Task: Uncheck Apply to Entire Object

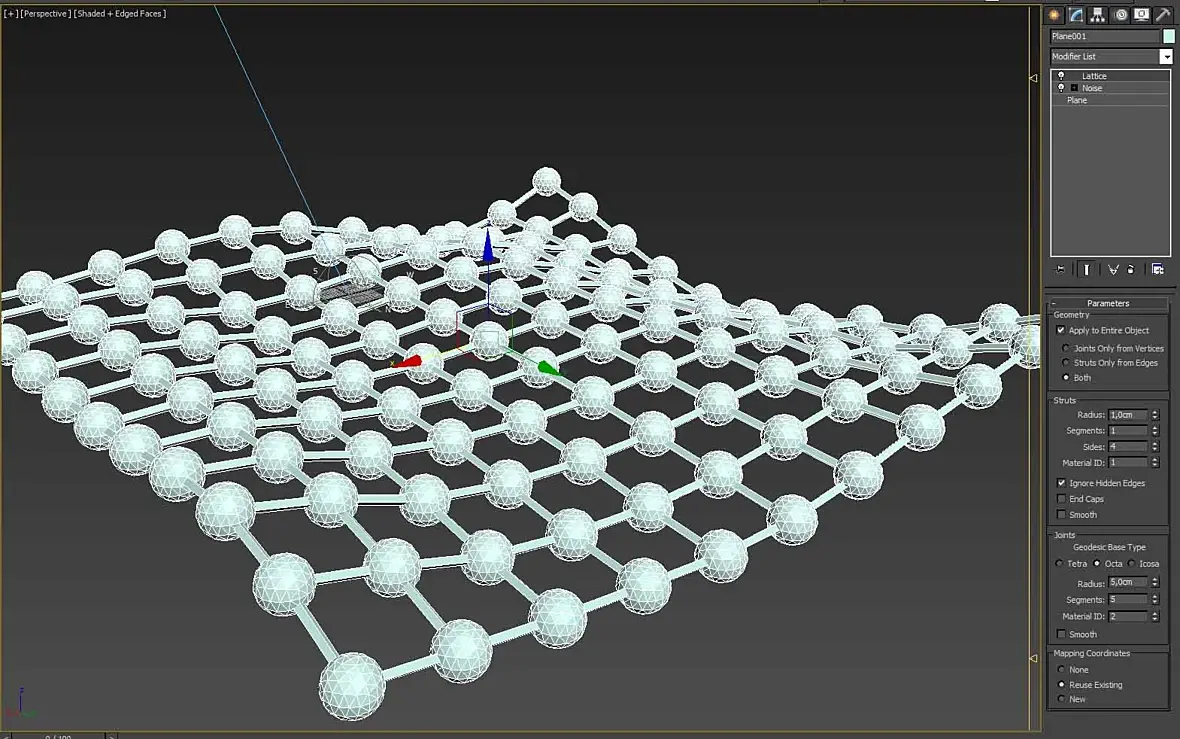Action: pos(1061,330)
